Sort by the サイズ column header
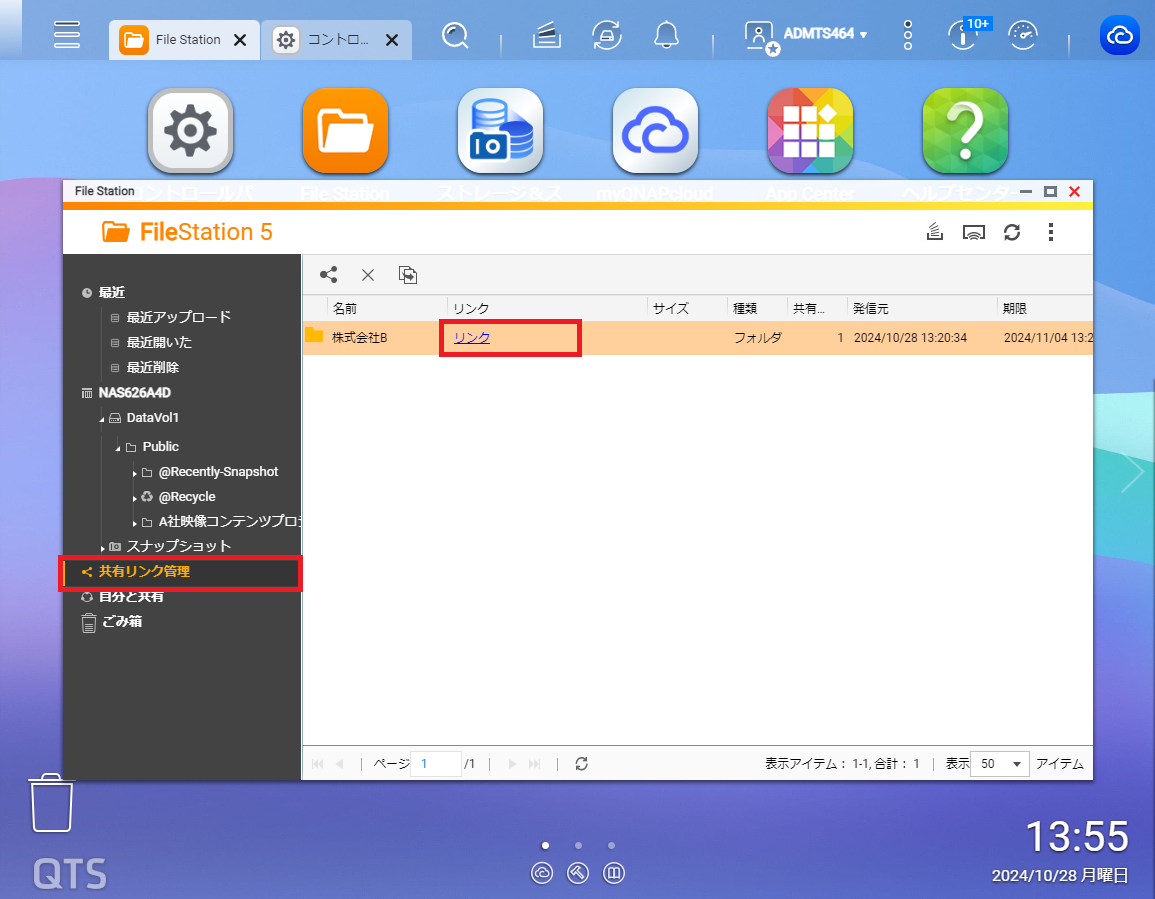The image size is (1155, 899). point(687,308)
